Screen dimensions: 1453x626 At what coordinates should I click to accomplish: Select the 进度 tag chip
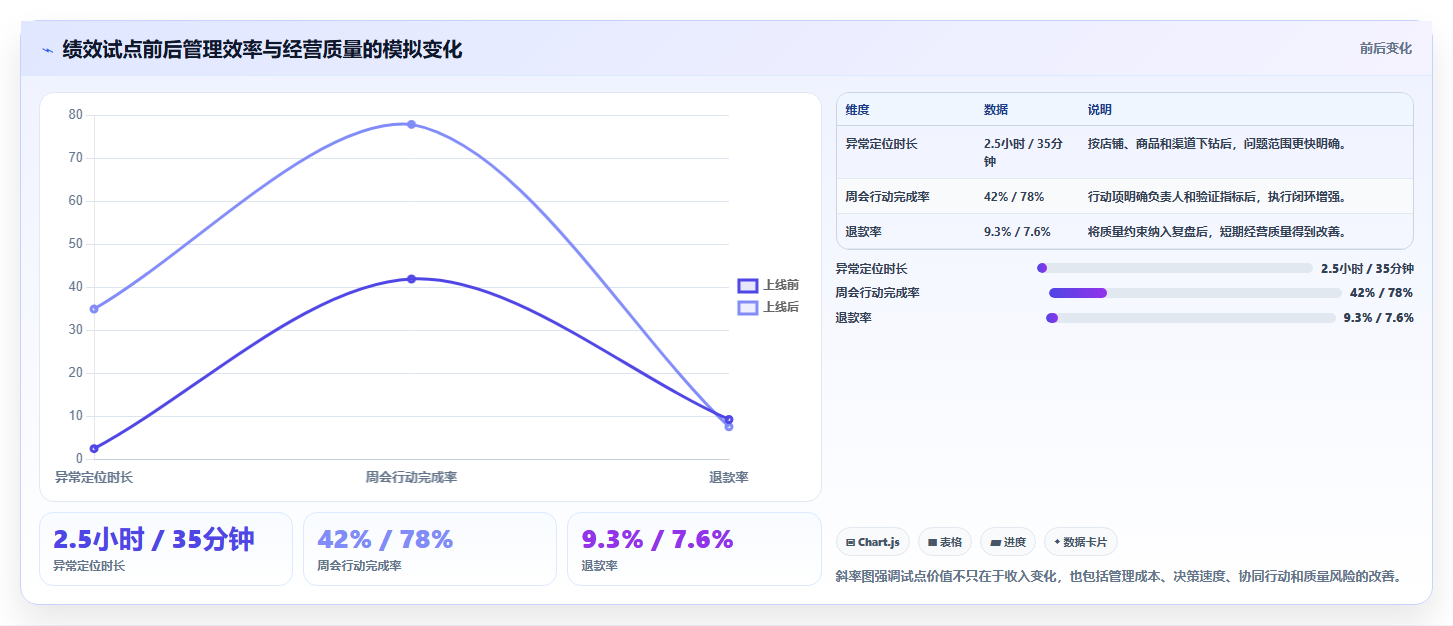tap(1008, 542)
